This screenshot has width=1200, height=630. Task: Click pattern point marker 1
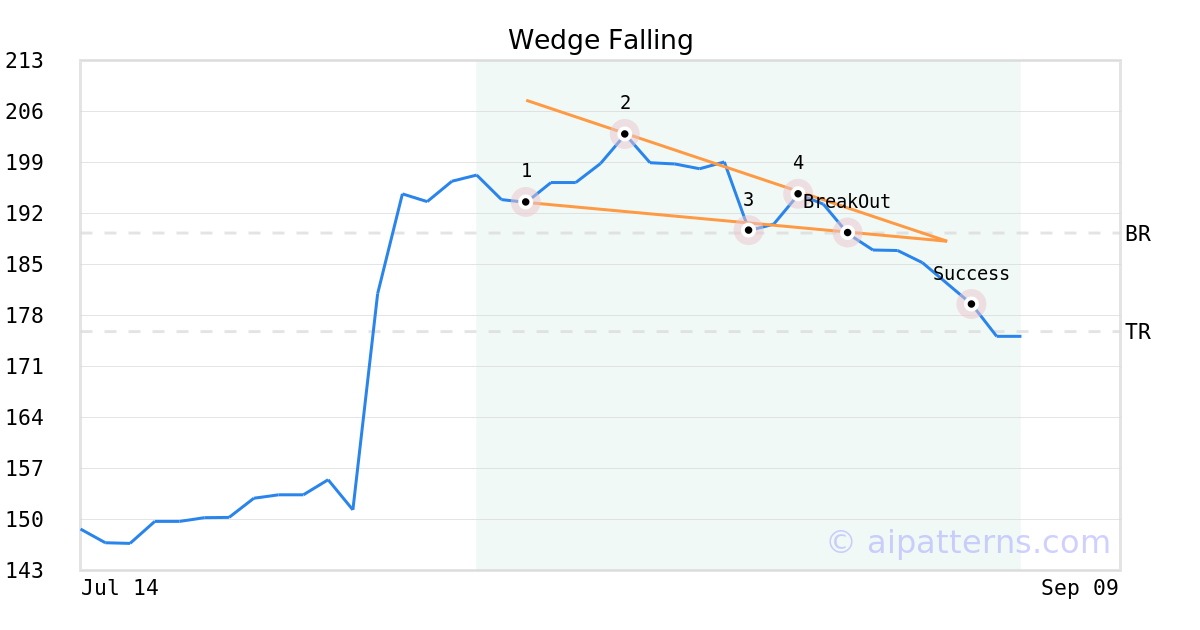[x=526, y=202]
